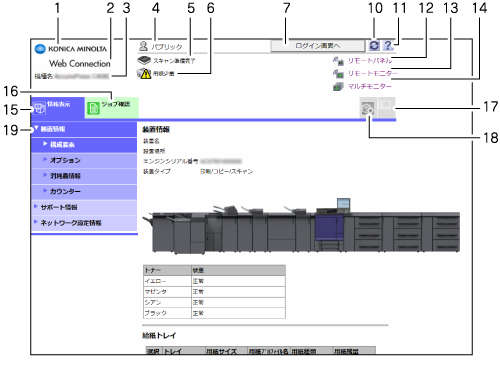Click the ログイン画面へ button
The height and width of the screenshot is (382, 500).
(318, 46)
